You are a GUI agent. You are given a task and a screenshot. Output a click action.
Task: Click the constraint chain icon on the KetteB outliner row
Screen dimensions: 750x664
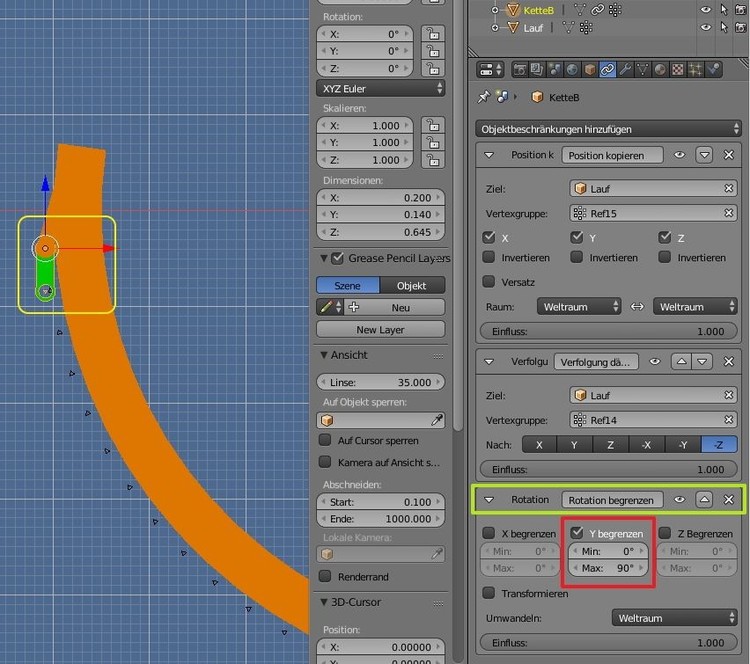coord(597,10)
